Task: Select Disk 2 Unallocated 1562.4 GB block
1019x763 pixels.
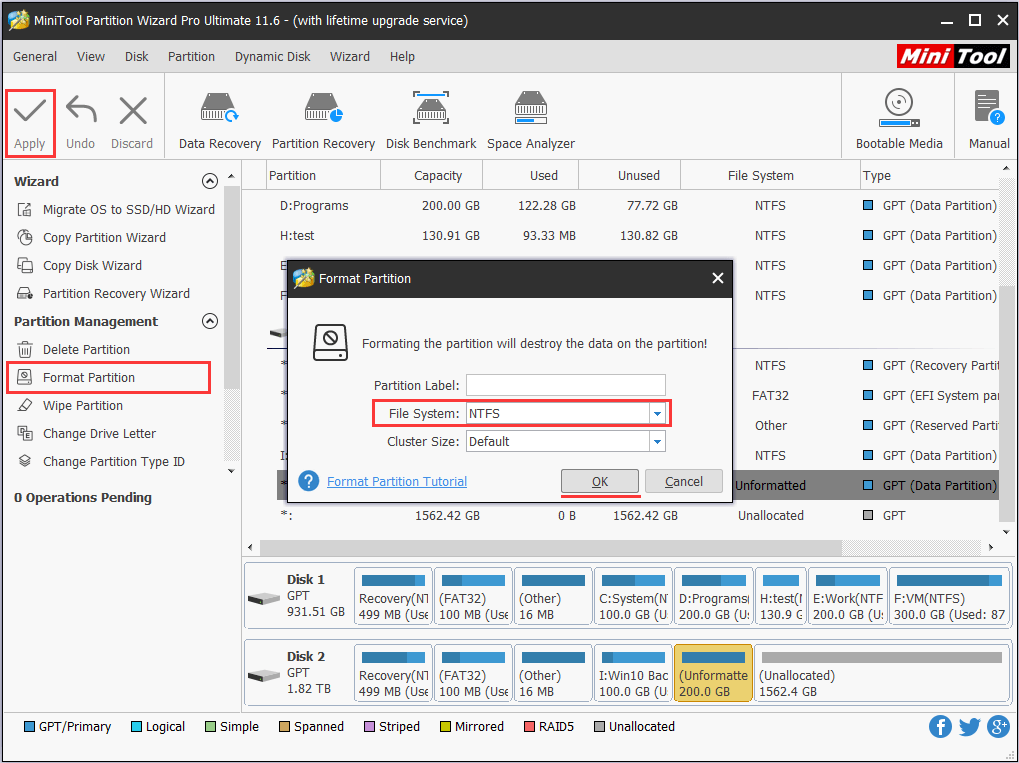Action: click(x=881, y=673)
